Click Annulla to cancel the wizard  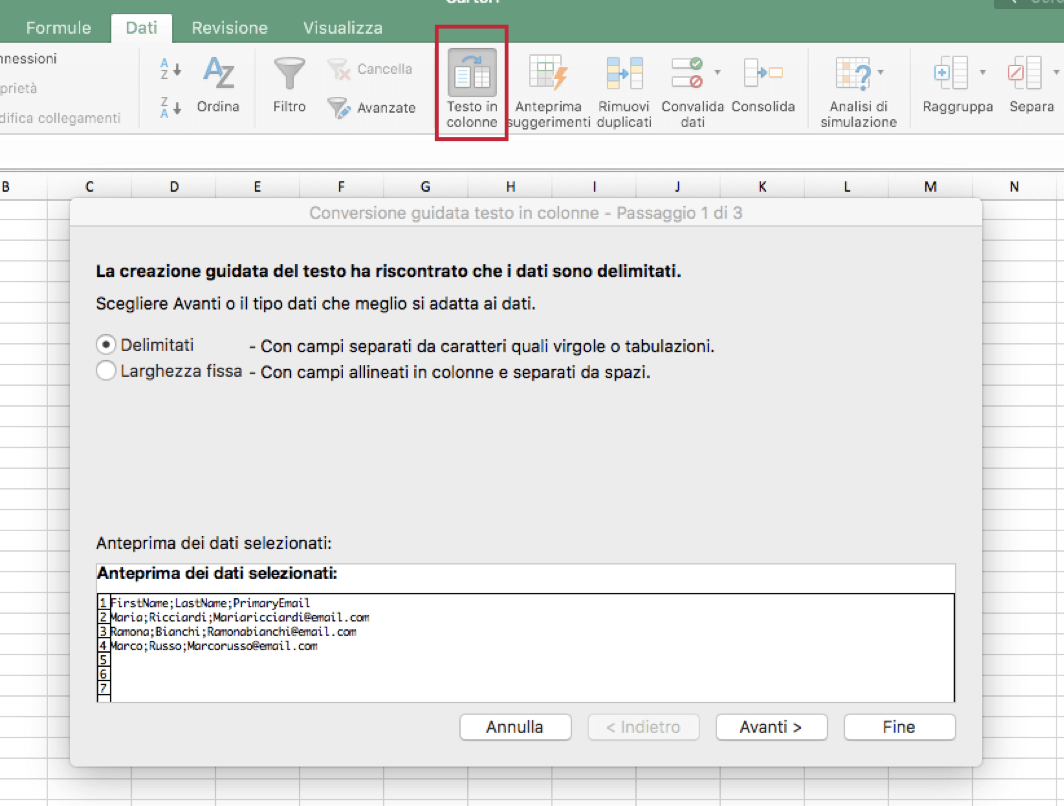pos(515,727)
